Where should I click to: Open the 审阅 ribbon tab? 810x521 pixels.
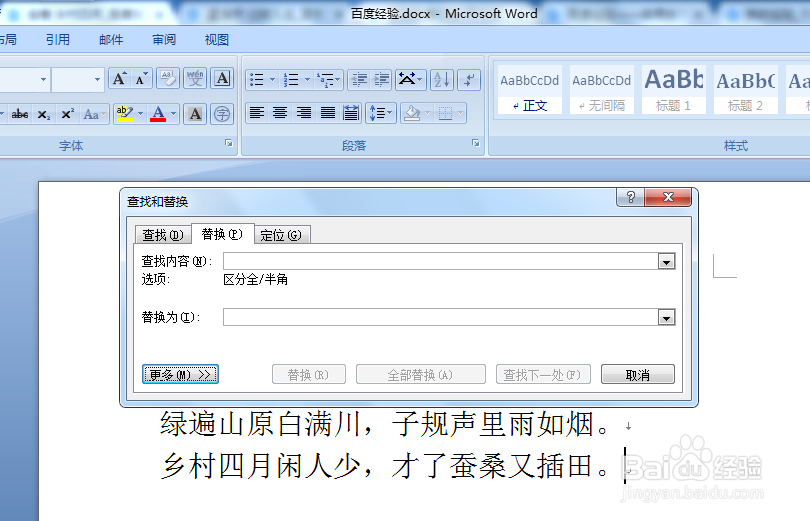(x=164, y=39)
